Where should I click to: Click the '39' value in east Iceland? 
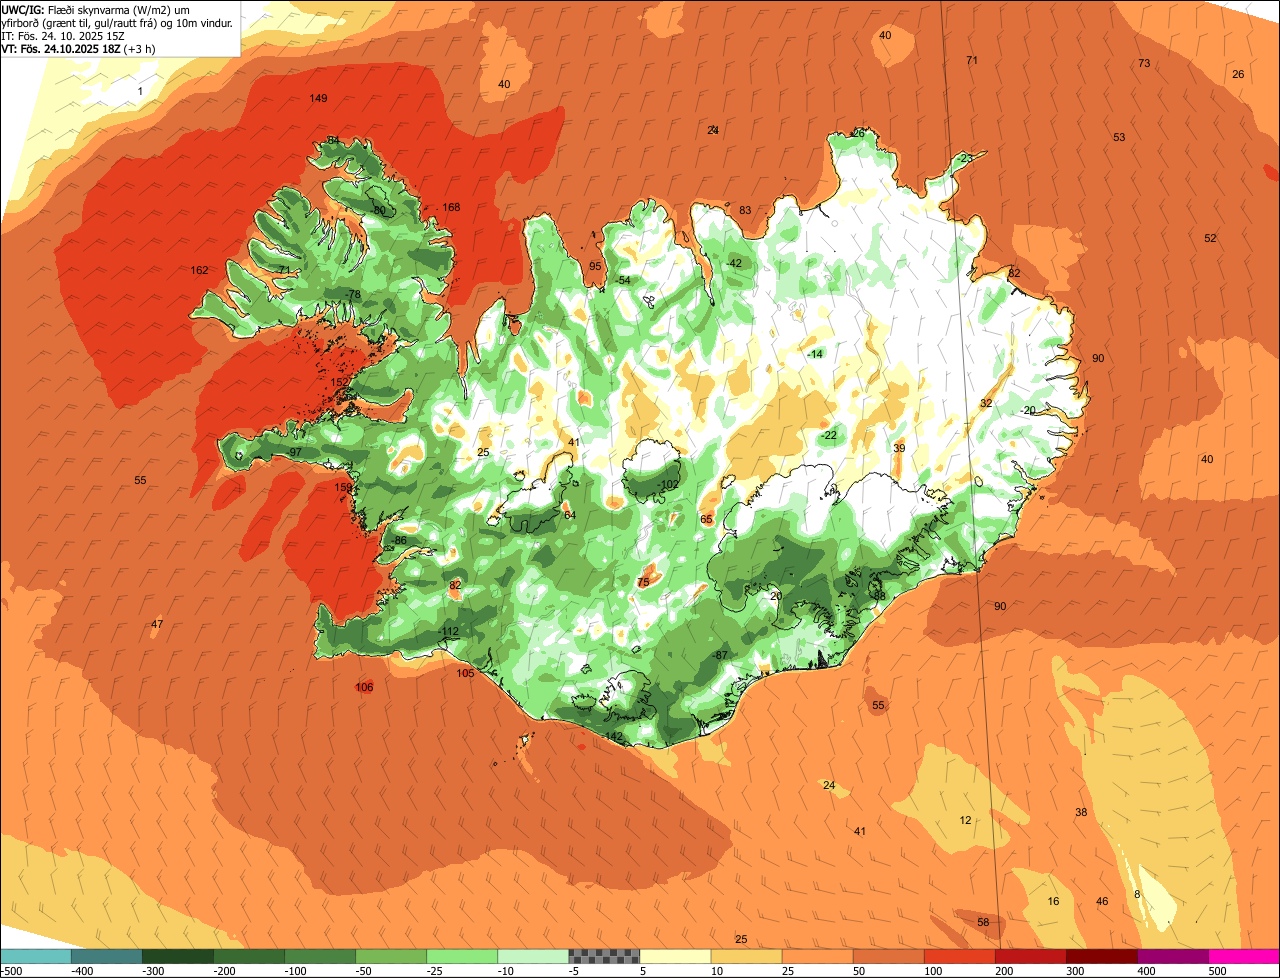(899, 448)
